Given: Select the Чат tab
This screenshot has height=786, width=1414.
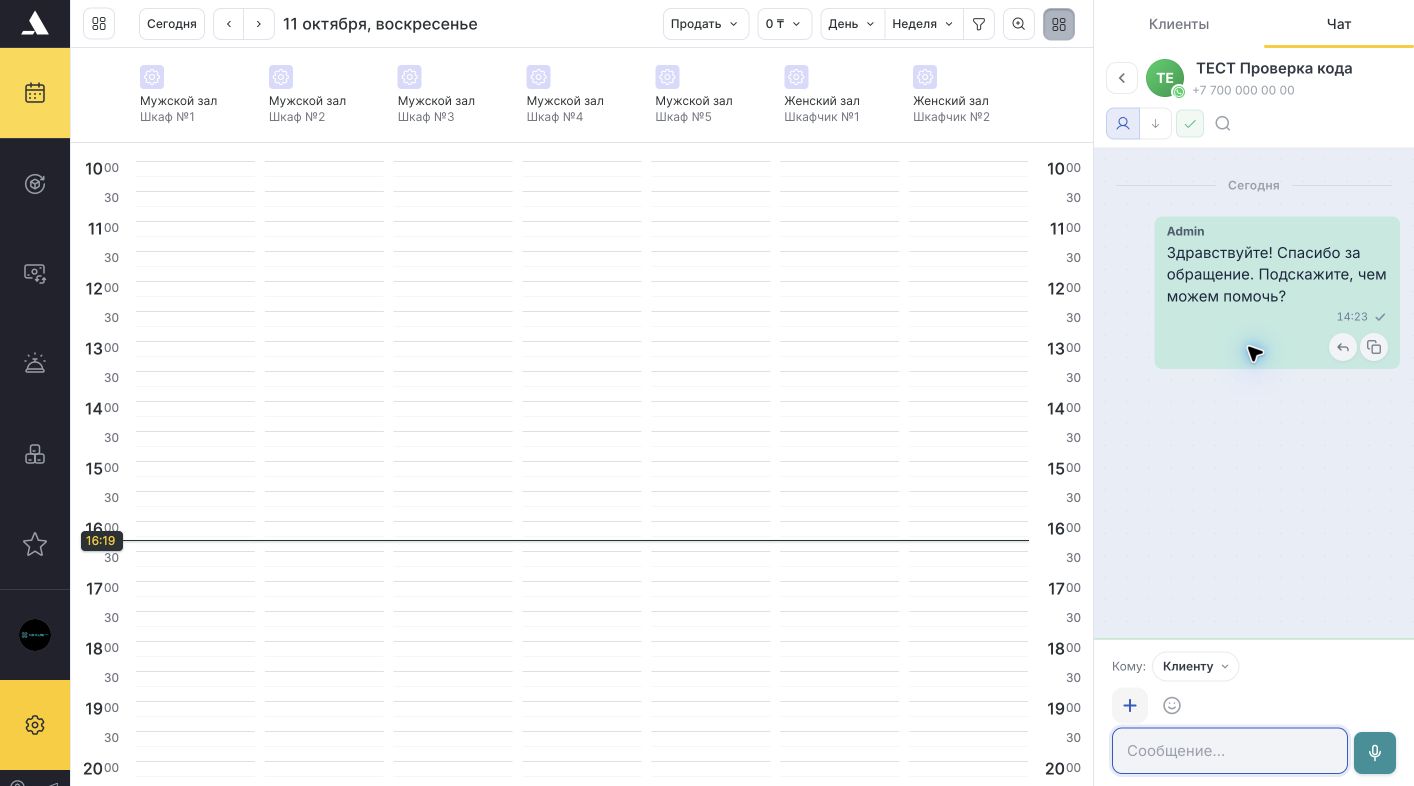Looking at the screenshot, I should click(1339, 24).
